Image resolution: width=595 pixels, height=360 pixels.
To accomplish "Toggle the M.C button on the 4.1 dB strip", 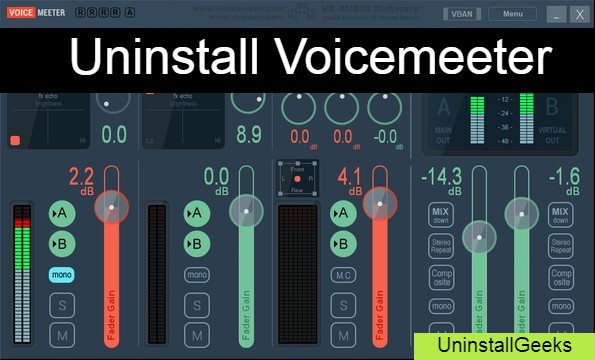I will click(x=343, y=275).
